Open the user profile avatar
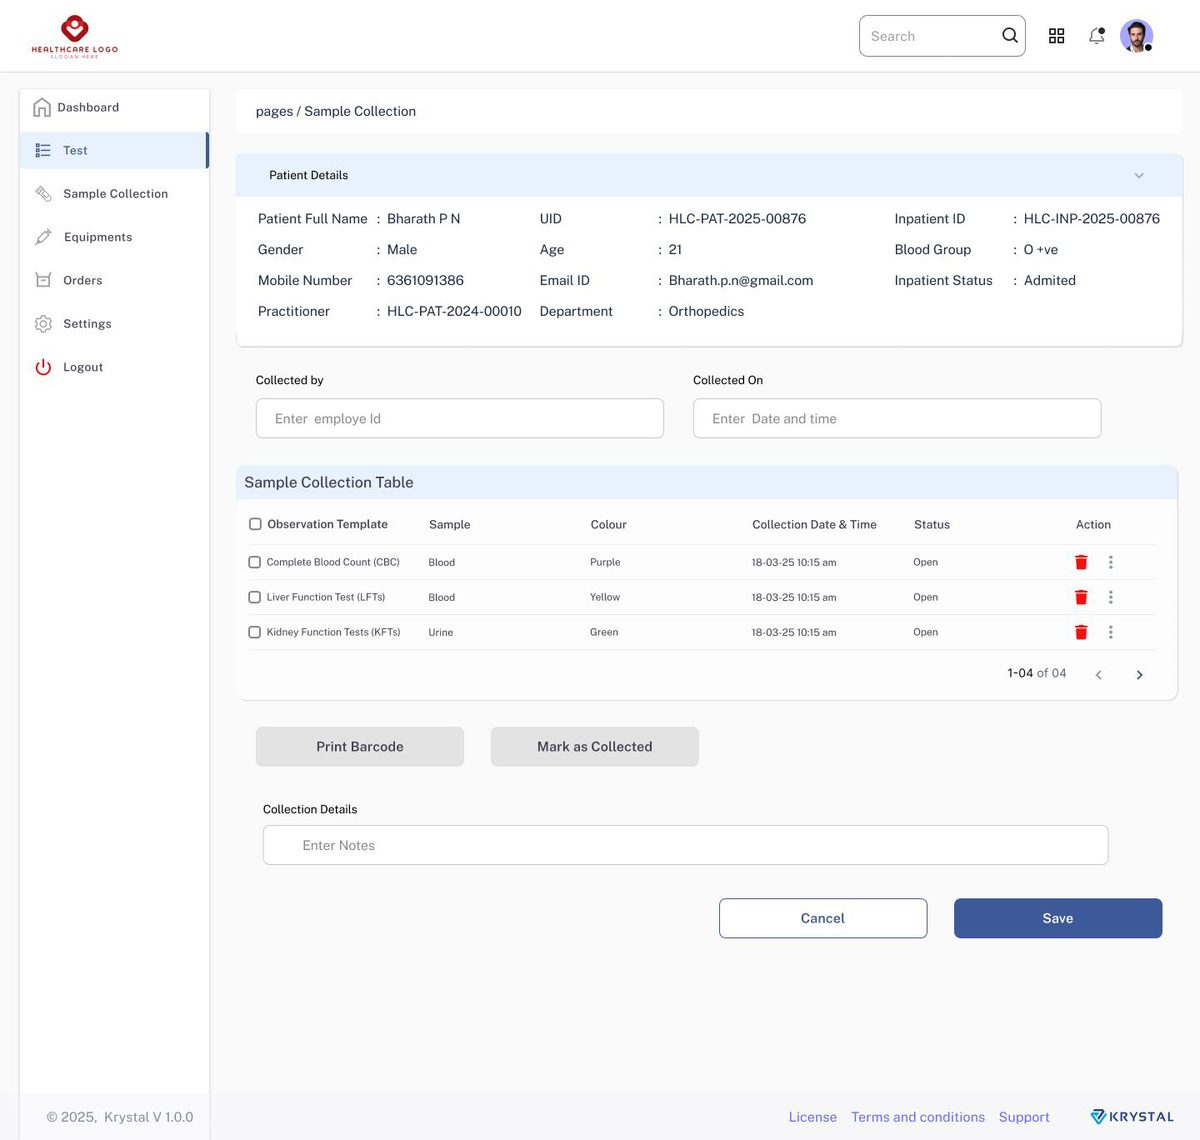 coord(1136,36)
